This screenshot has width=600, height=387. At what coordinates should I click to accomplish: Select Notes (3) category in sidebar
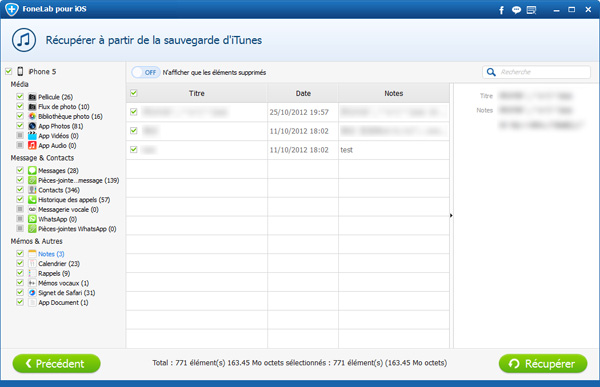click(51, 254)
